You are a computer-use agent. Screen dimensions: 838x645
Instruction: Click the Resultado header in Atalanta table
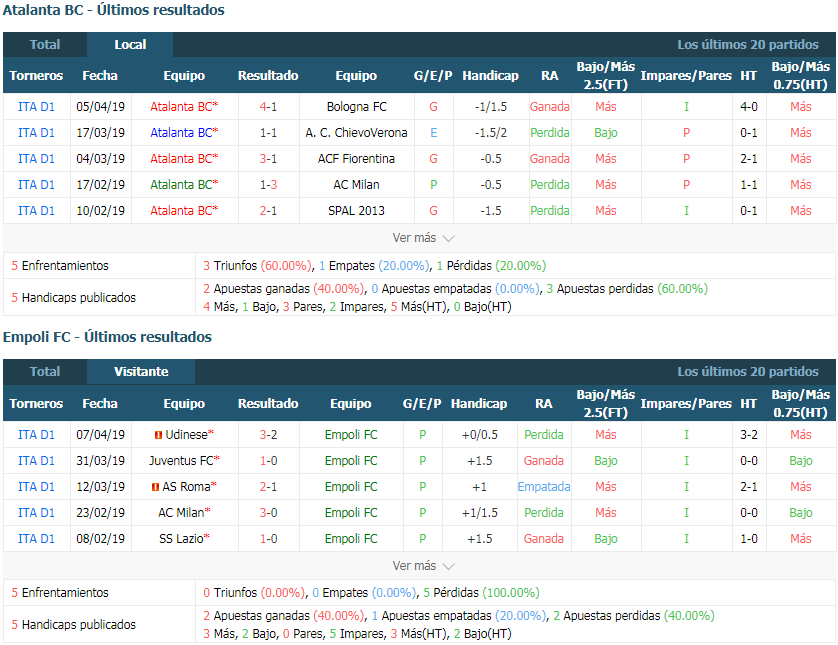[268, 76]
